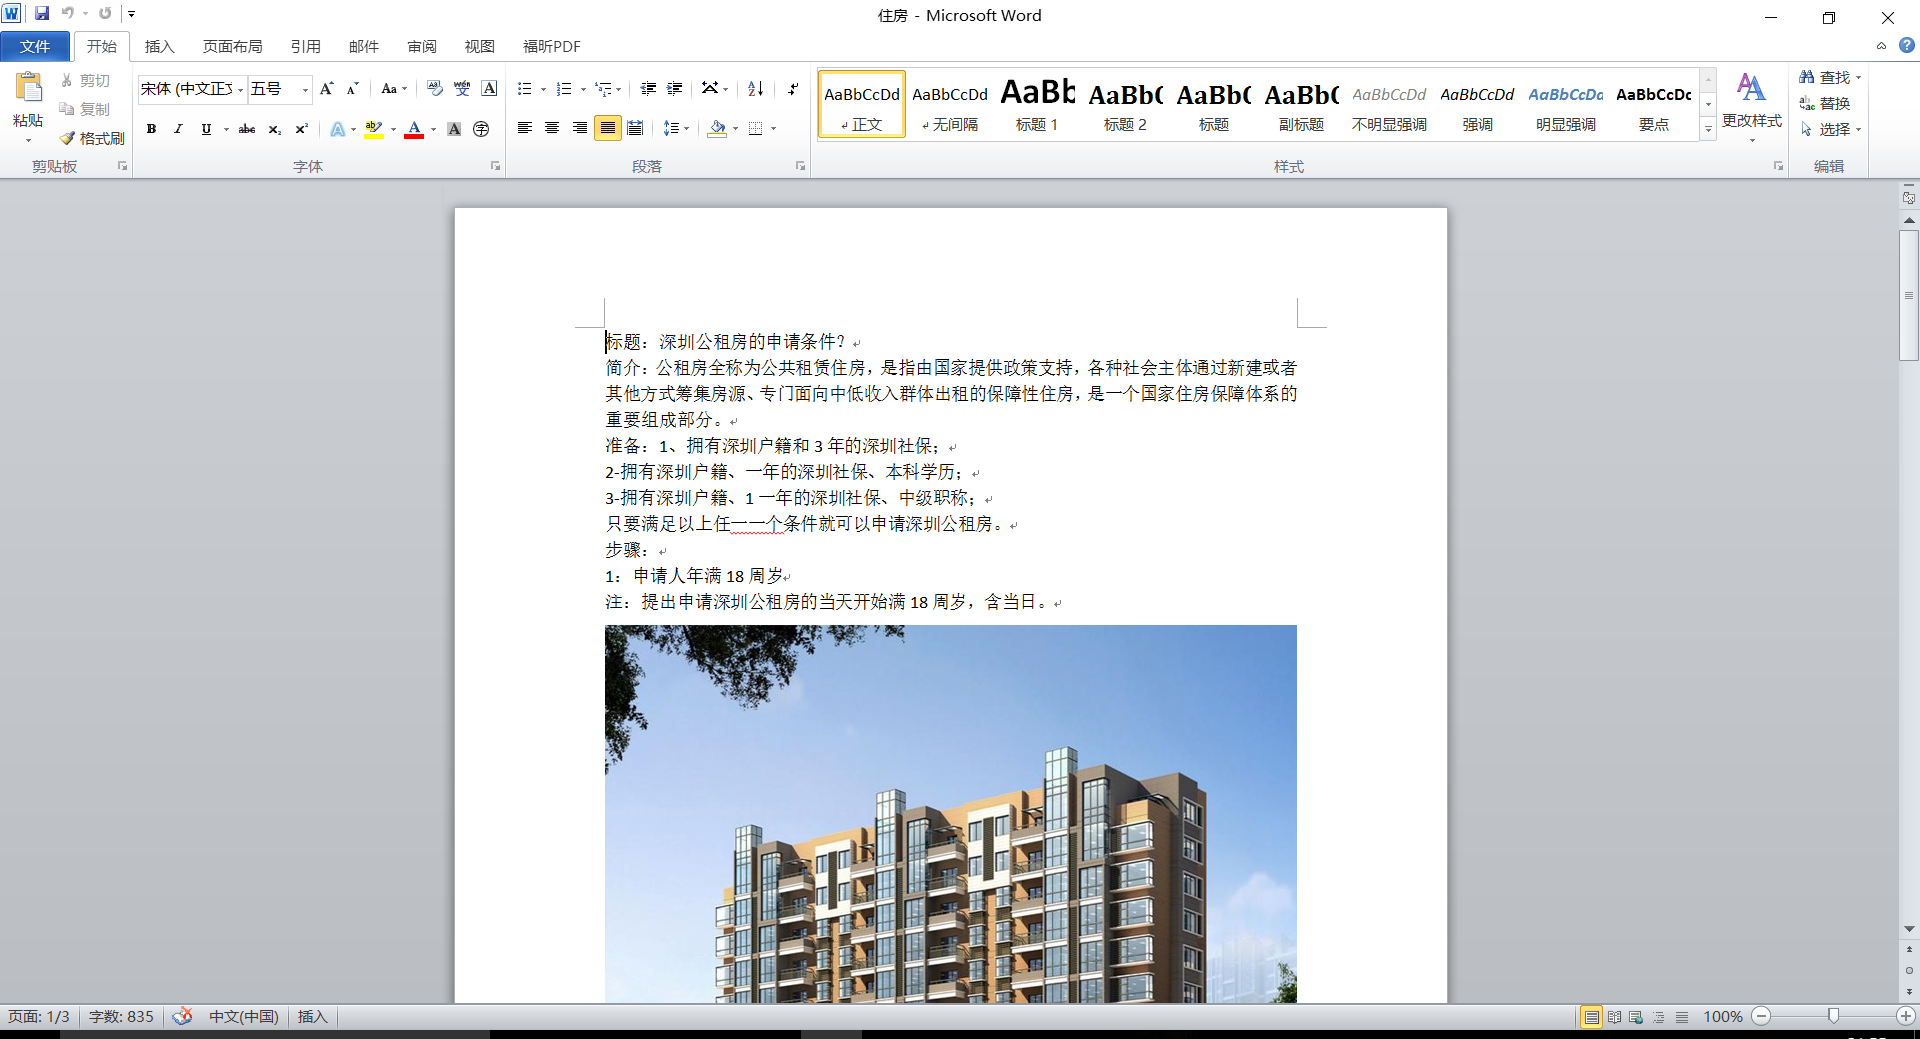The width and height of the screenshot is (1920, 1039).
Task: Switch to the Page Layout tab
Action: tap(232, 46)
